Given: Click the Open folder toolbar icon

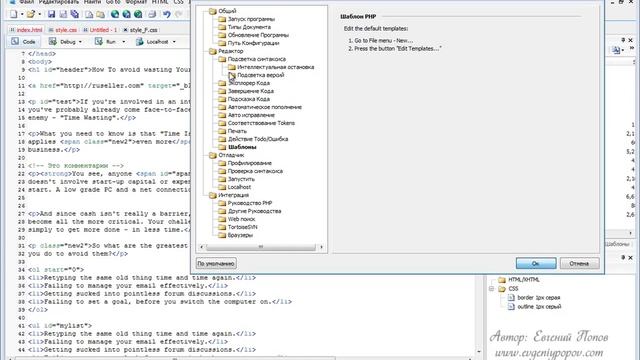Looking at the screenshot, I should [x=31, y=15].
